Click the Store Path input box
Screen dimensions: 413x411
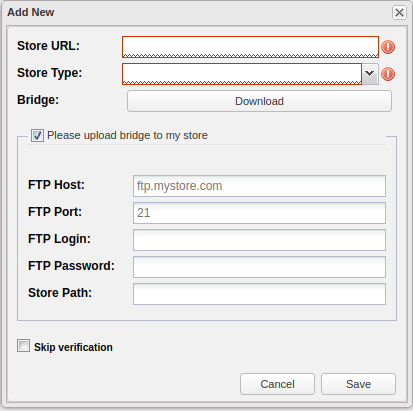pos(259,294)
